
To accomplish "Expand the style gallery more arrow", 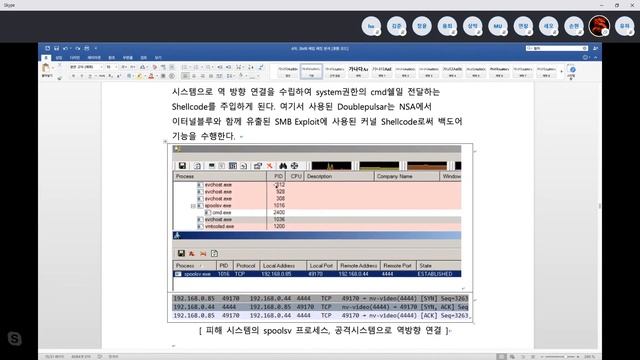I will click(x=562, y=72).
